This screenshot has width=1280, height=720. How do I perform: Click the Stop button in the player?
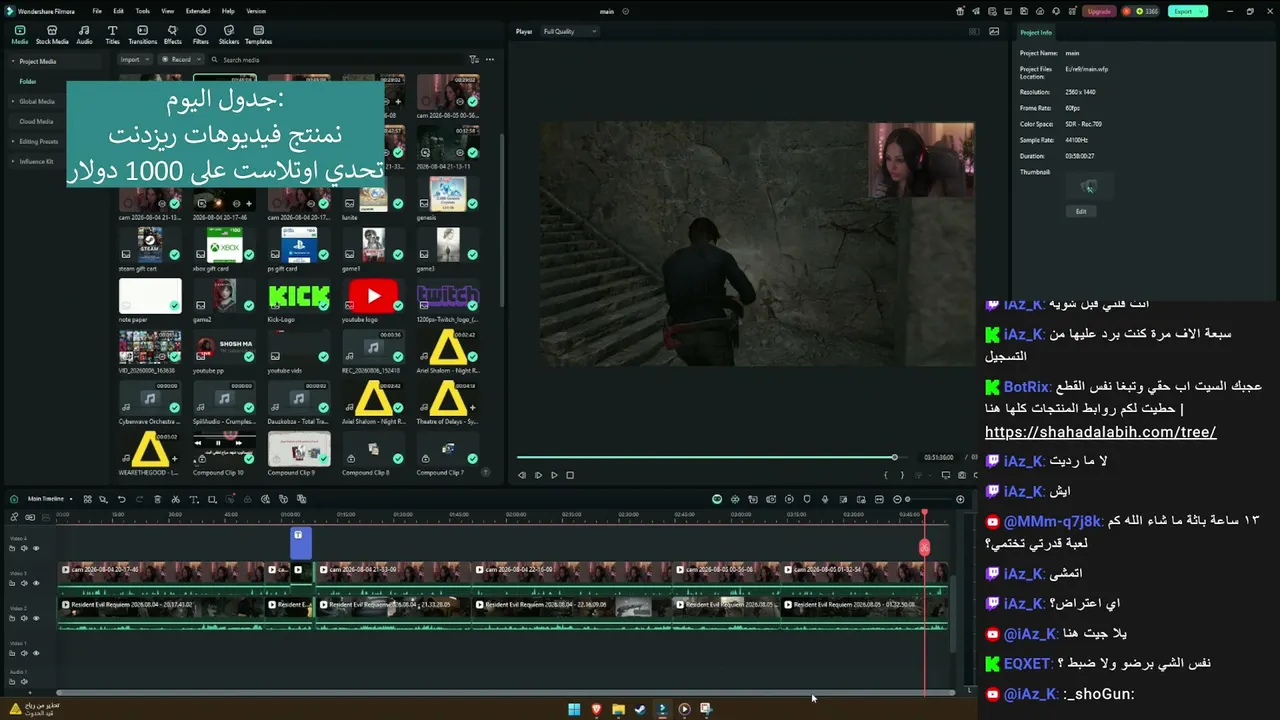coord(570,475)
